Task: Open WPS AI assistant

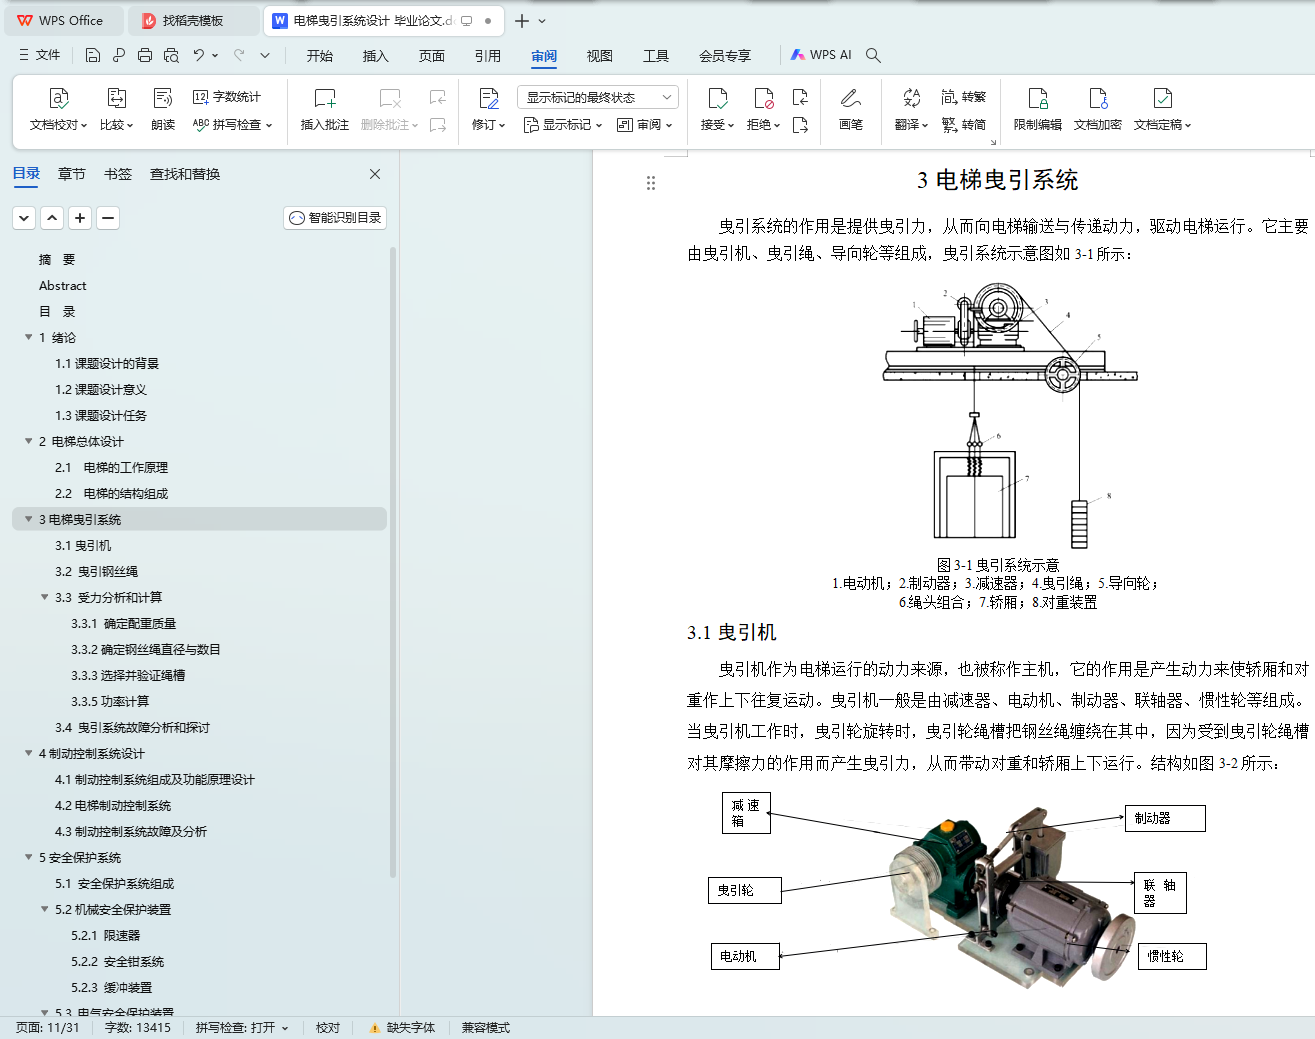Action: (821, 55)
